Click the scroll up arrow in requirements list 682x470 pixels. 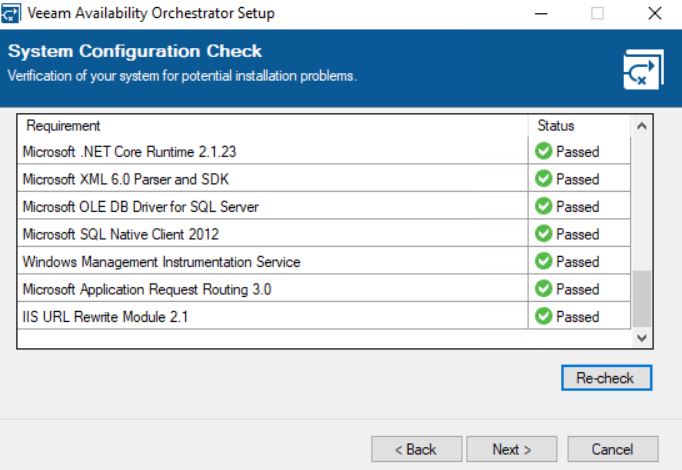(x=642, y=126)
